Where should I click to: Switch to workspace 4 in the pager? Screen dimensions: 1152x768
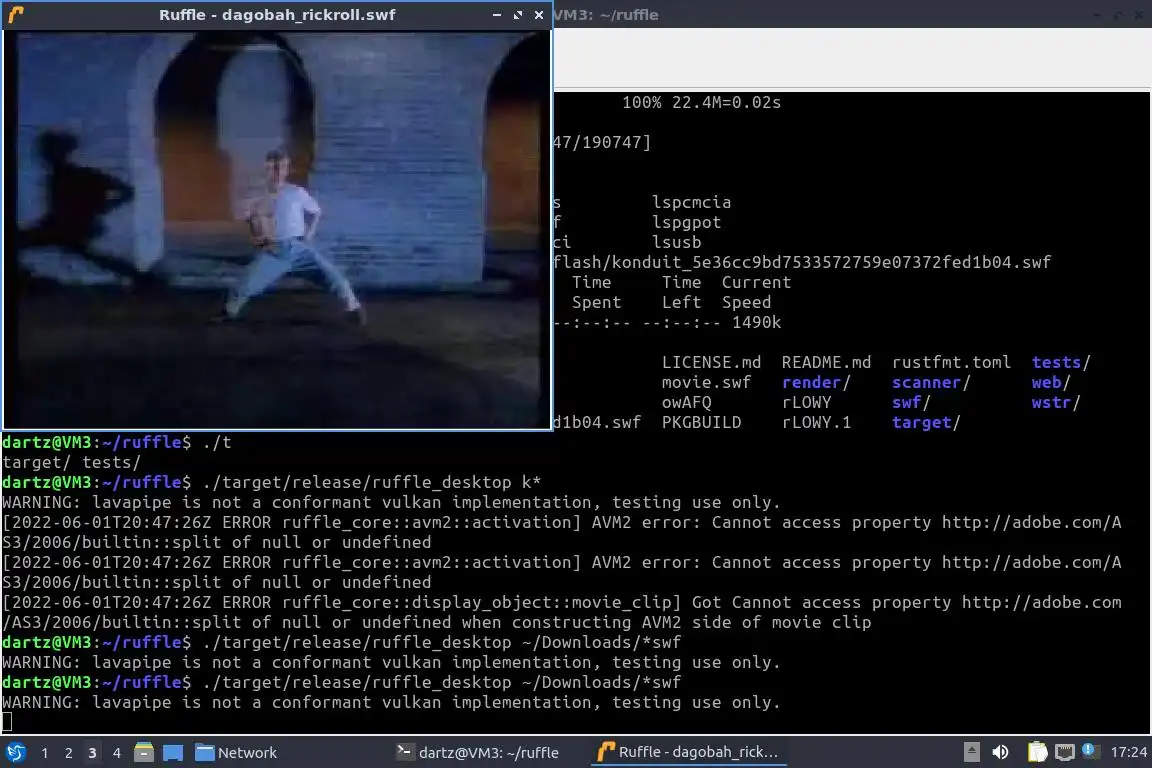116,753
